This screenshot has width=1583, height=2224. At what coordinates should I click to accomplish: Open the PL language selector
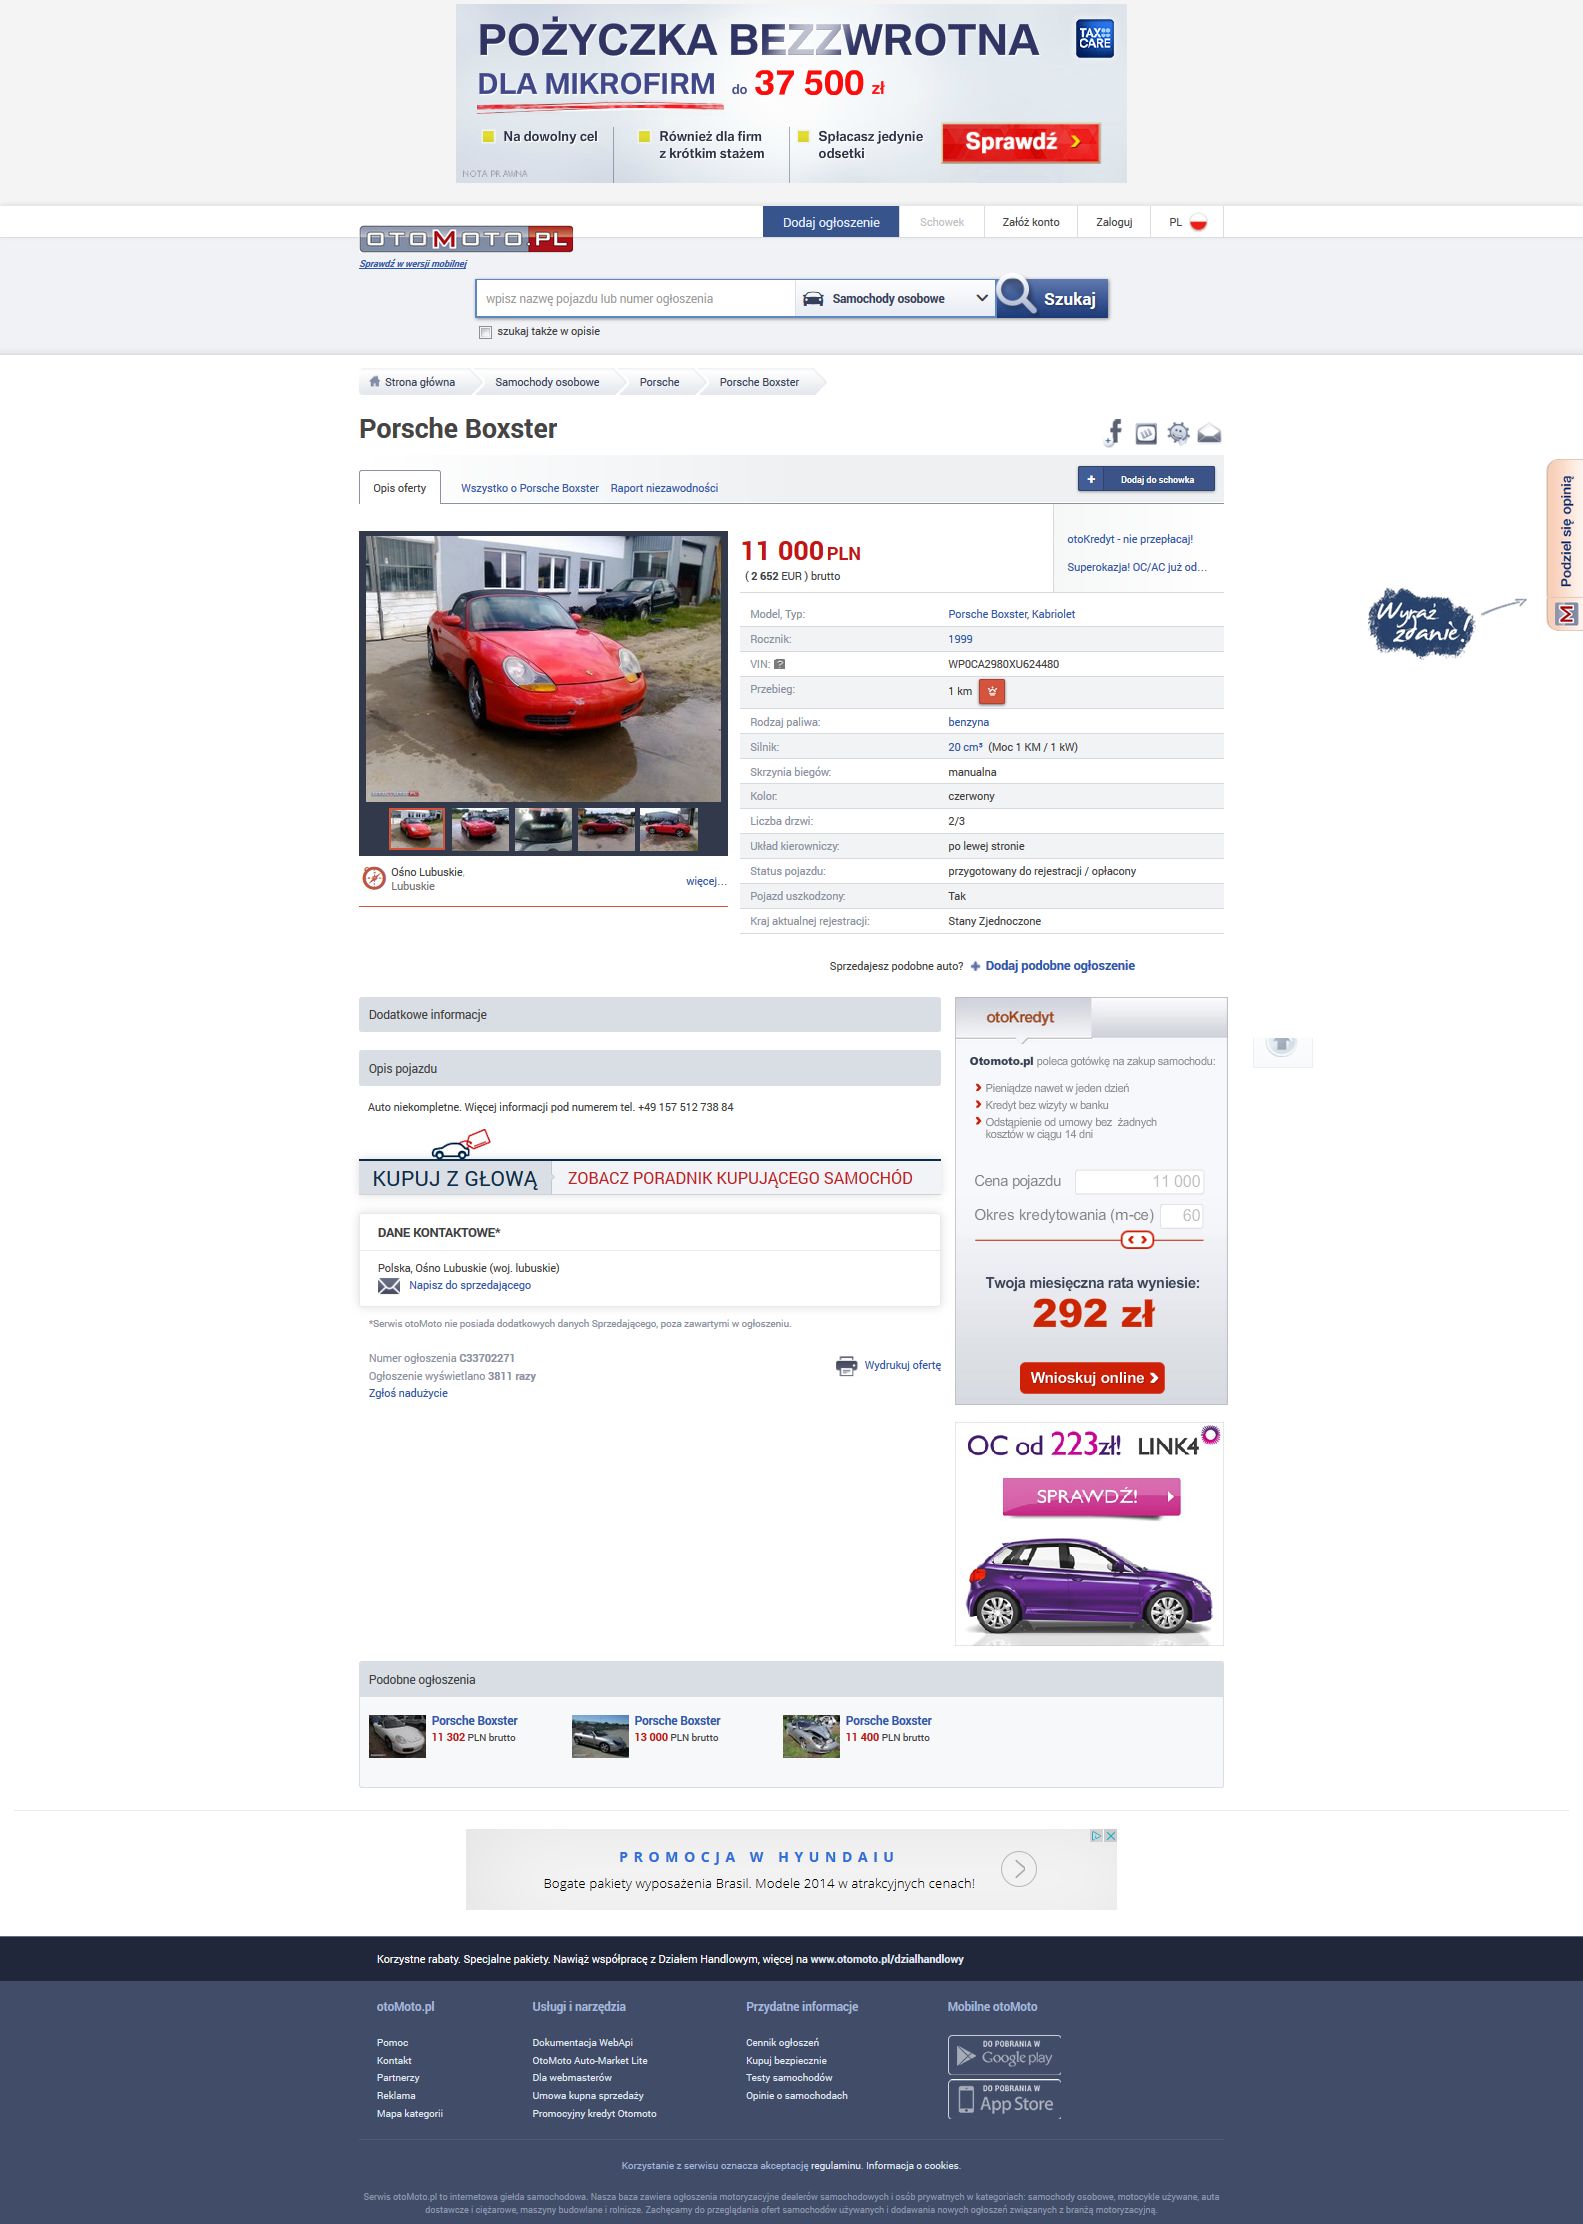point(1187,222)
